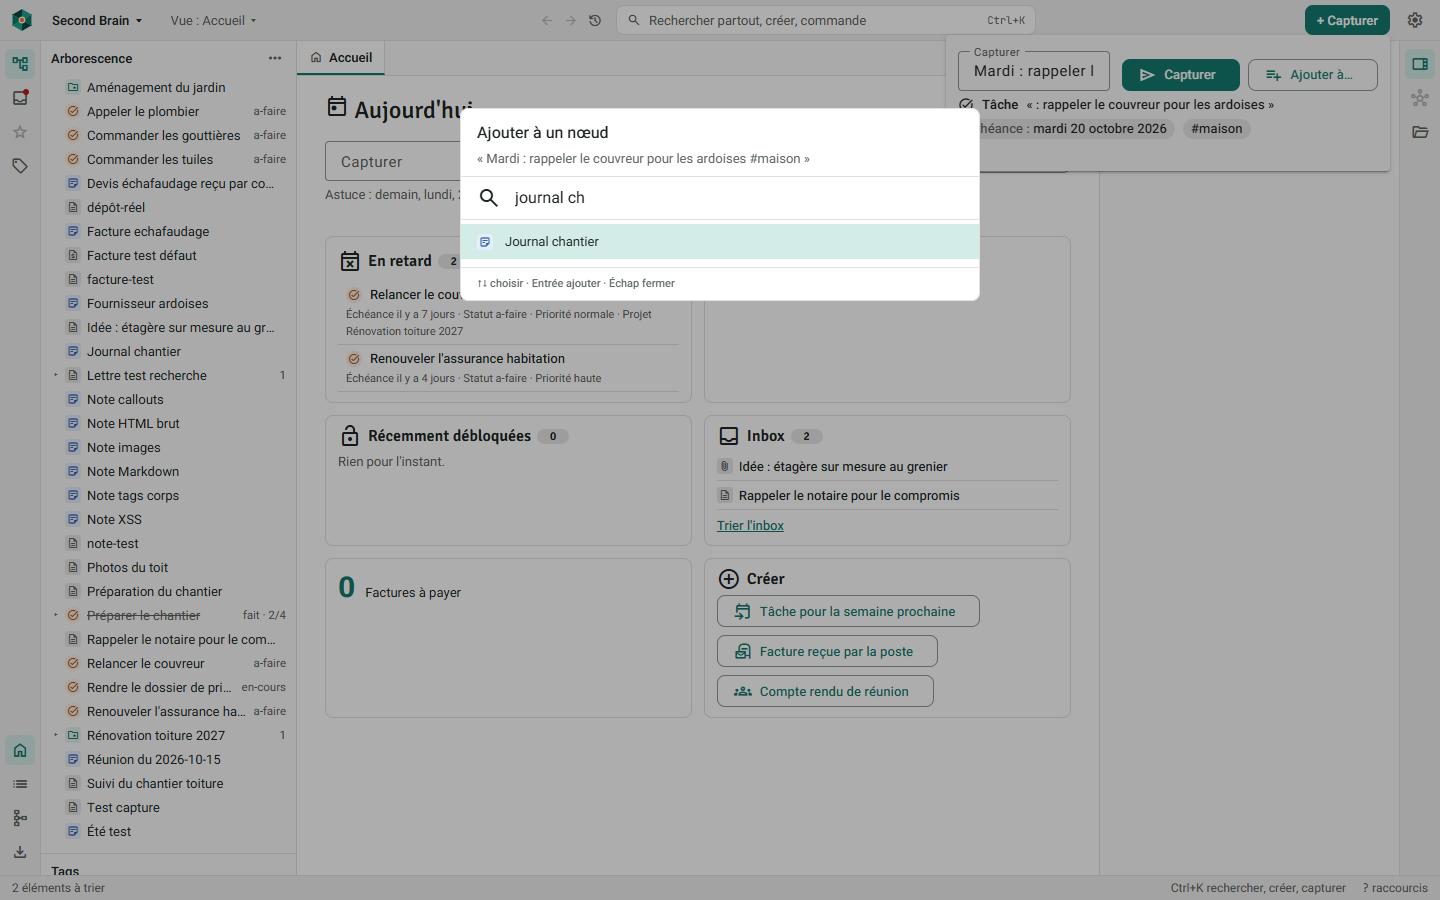1440x900 pixels.
Task: Click the history clock icon in the toolbar
Action: tap(595, 20)
